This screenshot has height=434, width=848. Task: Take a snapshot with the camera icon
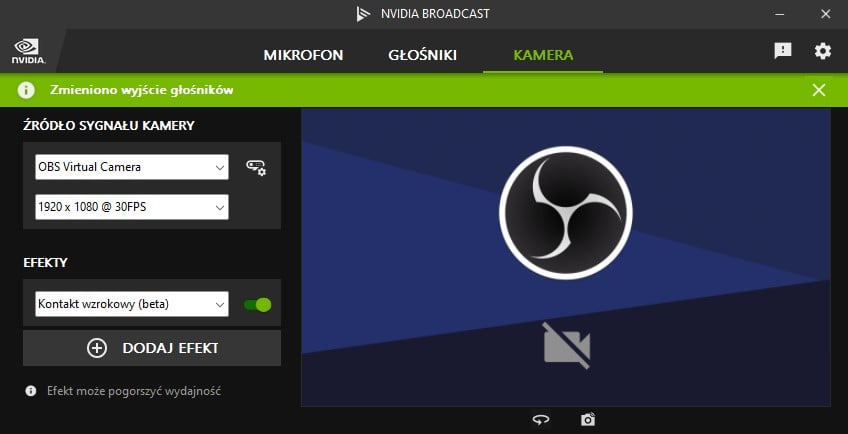[588, 419]
